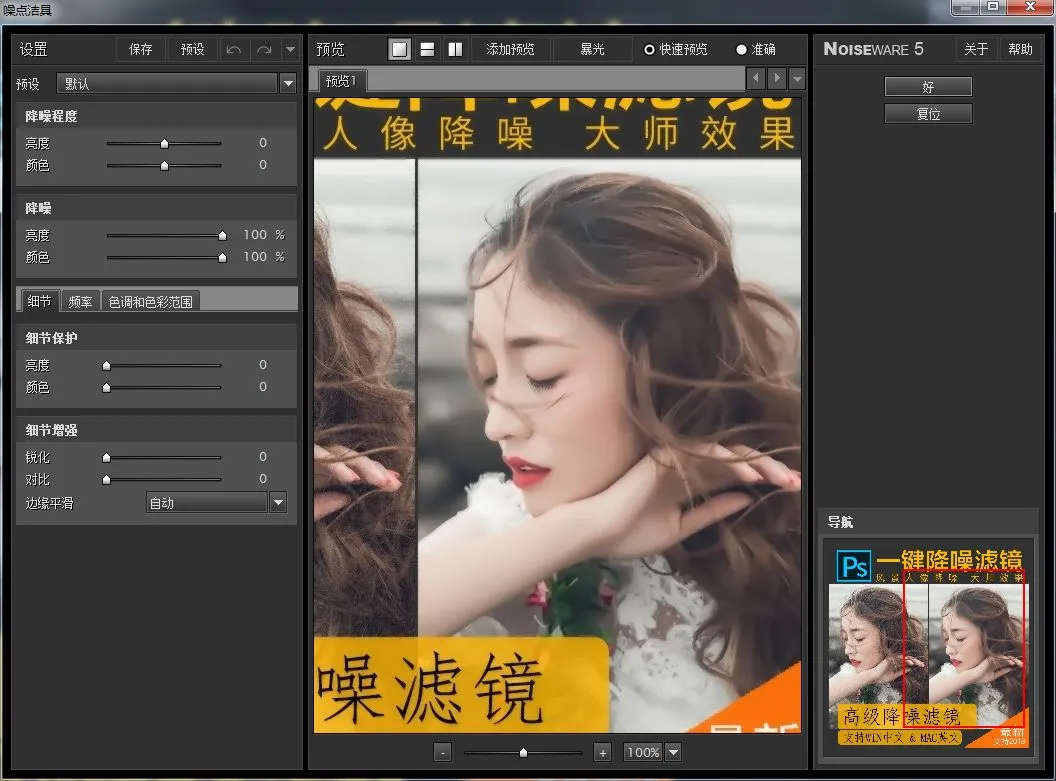
Task: Select the 准确 radio option
Action: tap(741, 49)
